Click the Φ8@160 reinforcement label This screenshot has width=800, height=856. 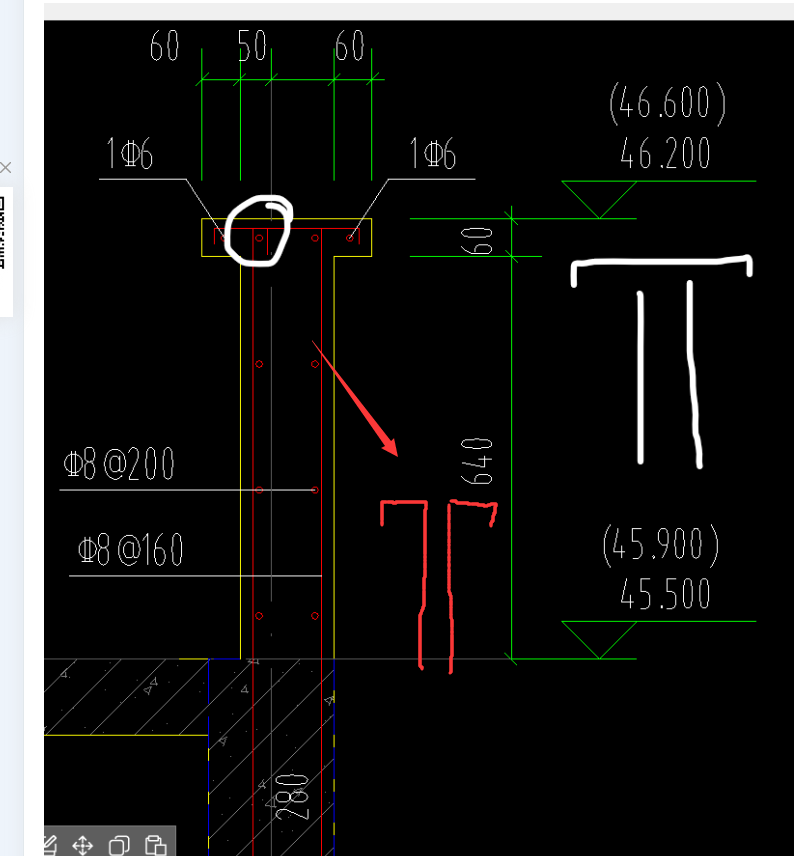[130, 551]
